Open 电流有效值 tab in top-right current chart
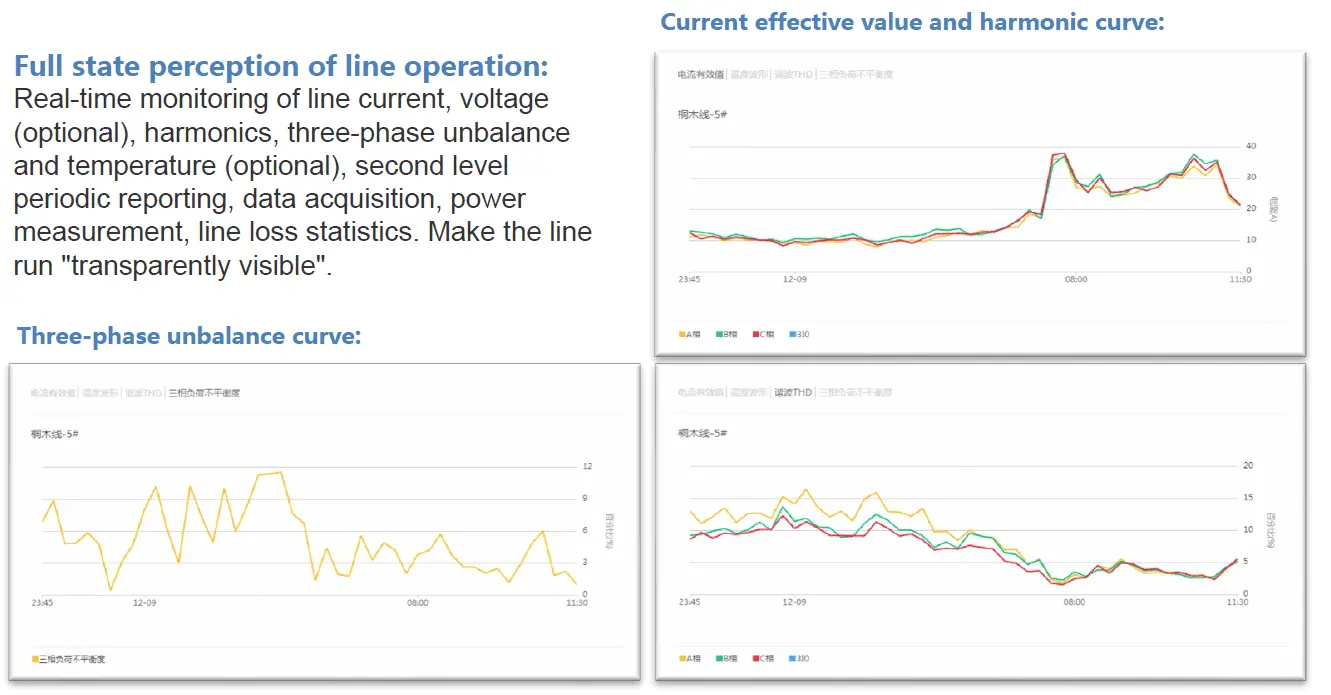1331x695 pixels. click(x=700, y=74)
